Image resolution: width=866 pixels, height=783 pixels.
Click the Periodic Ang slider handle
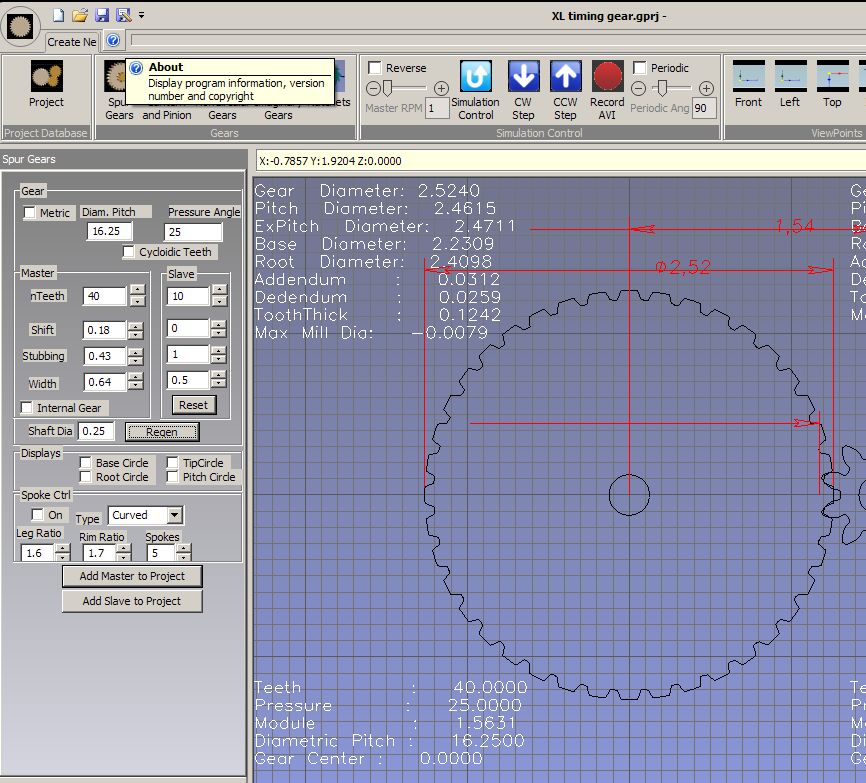pos(662,88)
